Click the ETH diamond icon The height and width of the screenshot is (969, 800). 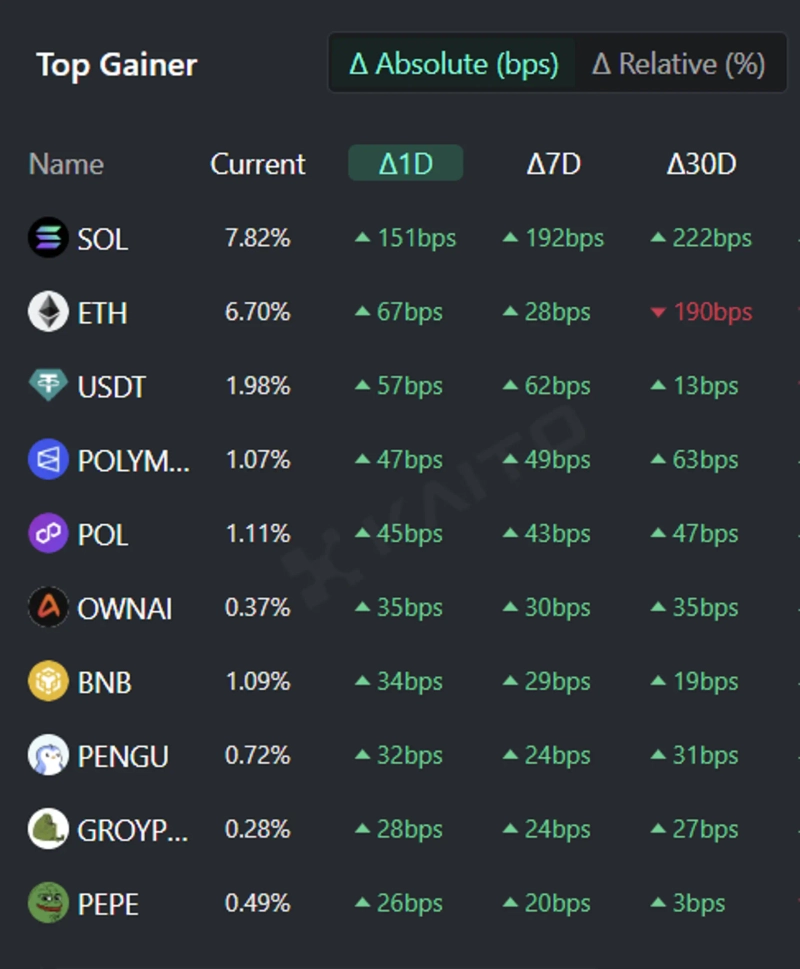48,312
